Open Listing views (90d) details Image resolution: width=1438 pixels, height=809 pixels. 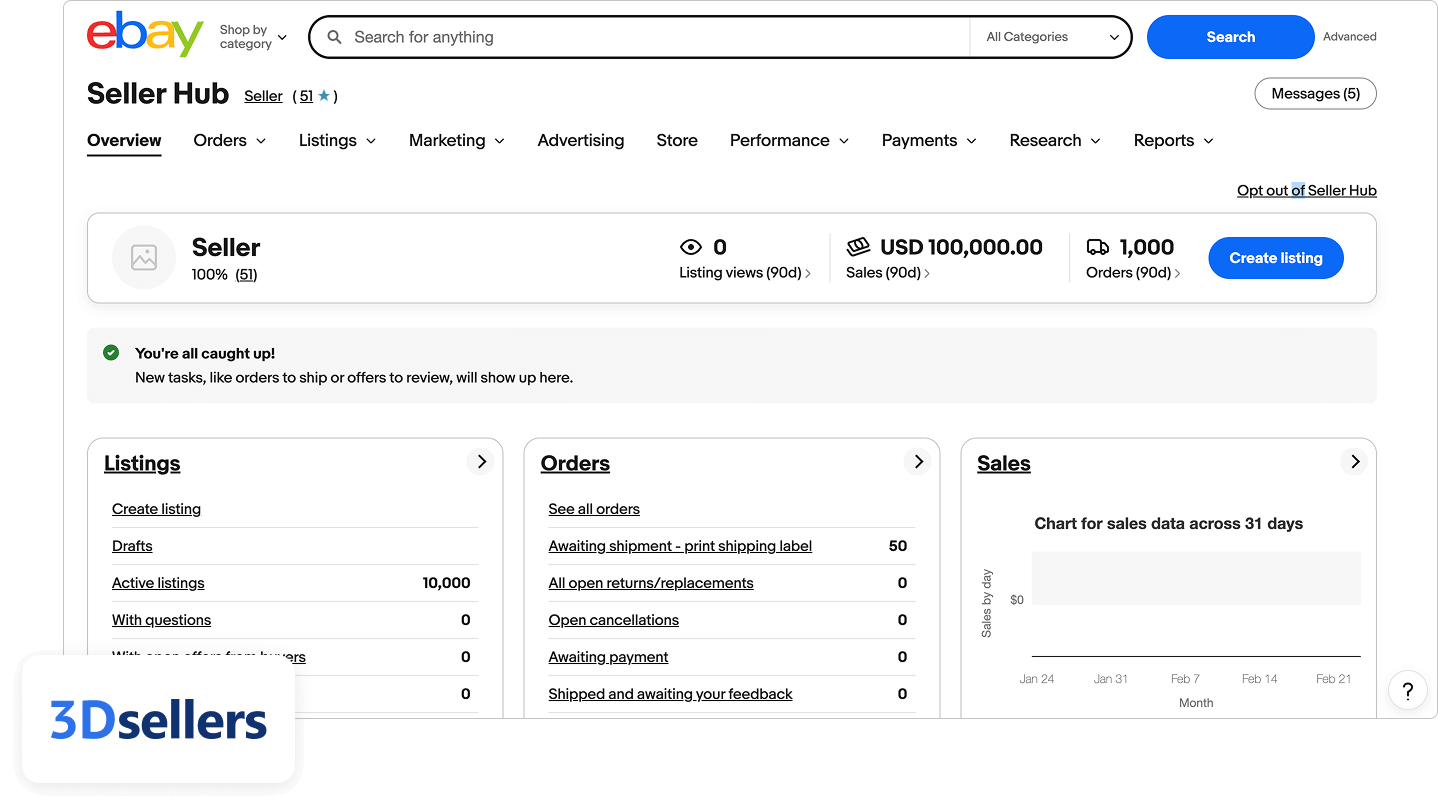745,272
